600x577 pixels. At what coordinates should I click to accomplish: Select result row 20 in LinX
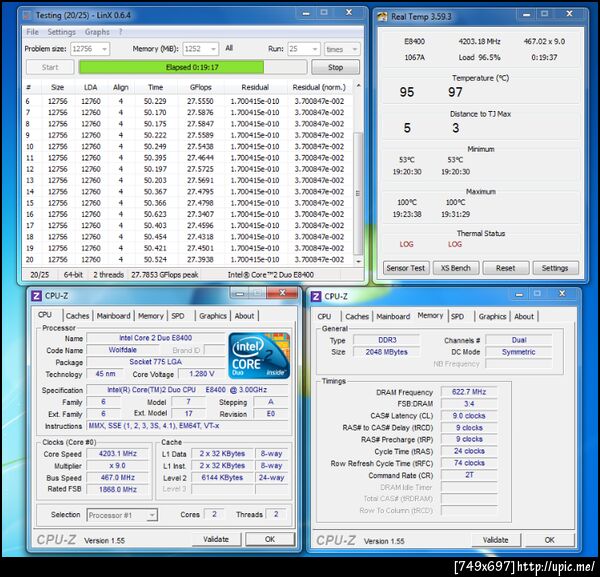click(188, 259)
